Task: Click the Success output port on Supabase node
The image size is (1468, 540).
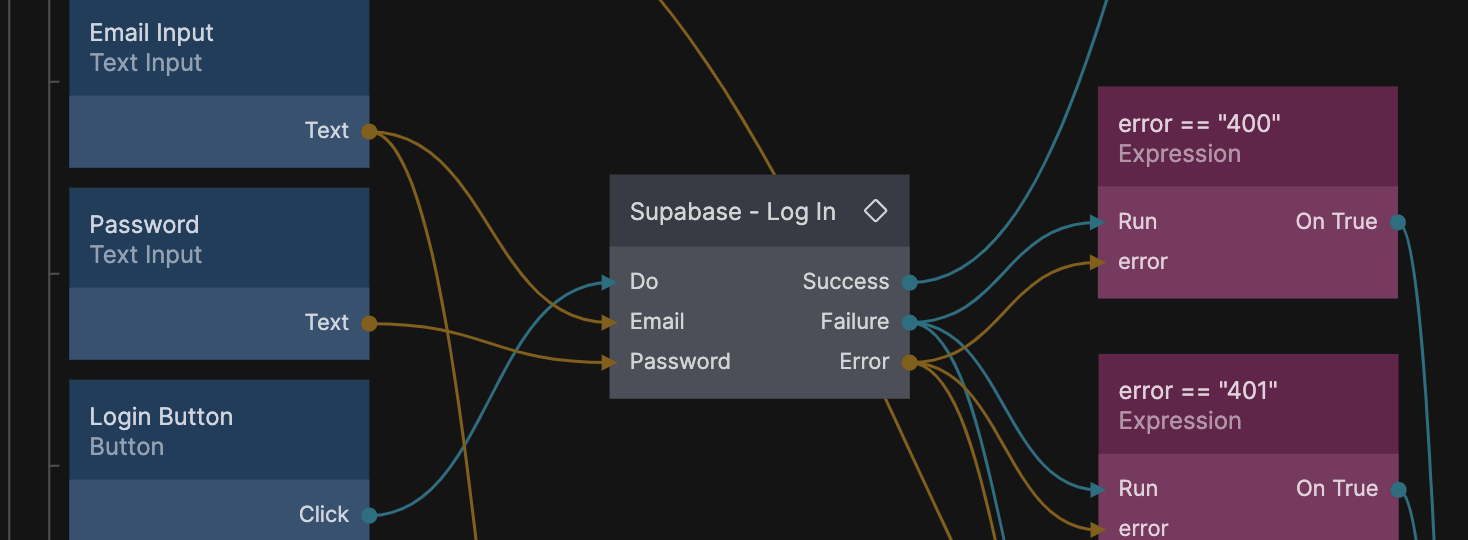Action: [909, 282]
